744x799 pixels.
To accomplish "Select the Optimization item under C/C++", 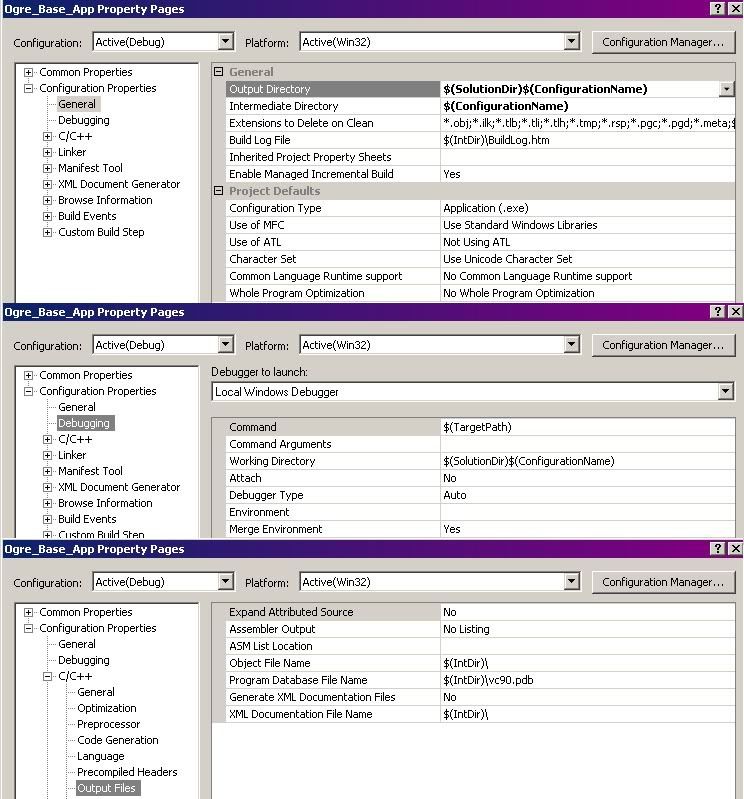I will [x=107, y=708].
